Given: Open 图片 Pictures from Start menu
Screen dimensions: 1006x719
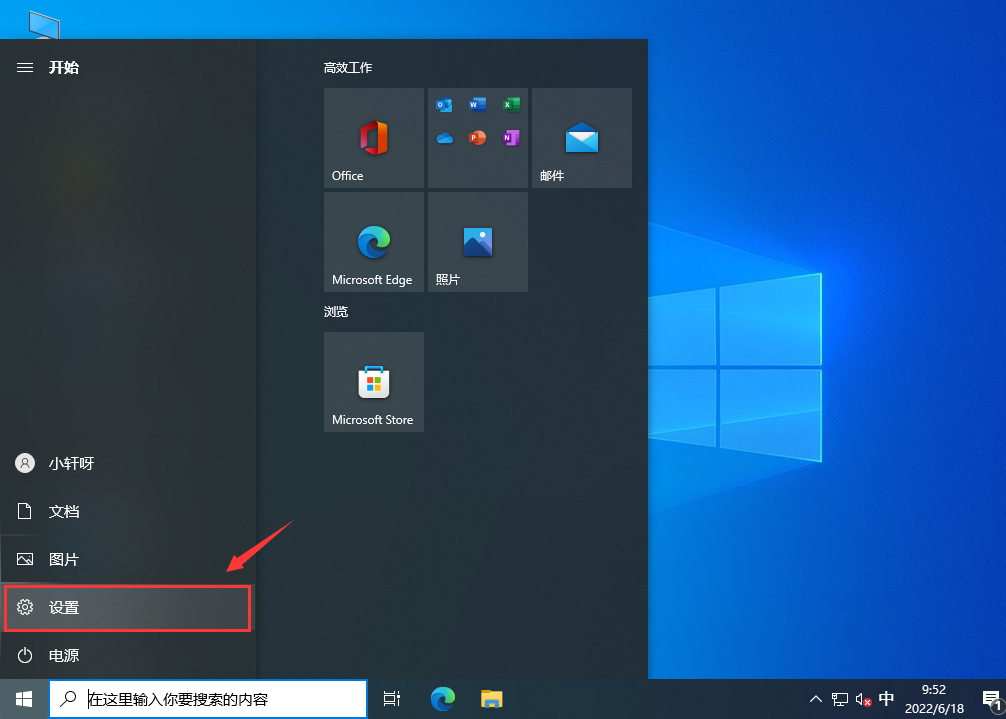Looking at the screenshot, I should 128,559.
